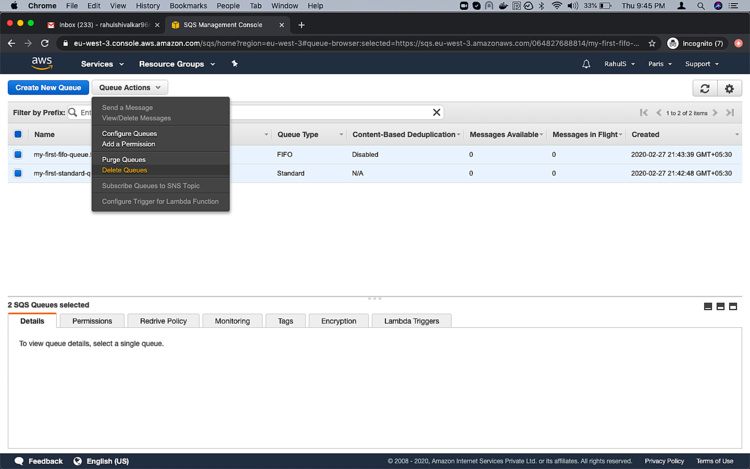Viewport: 750px width, 469px height.
Task: Go to last page of queue list
Action: click(x=730, y=113)
